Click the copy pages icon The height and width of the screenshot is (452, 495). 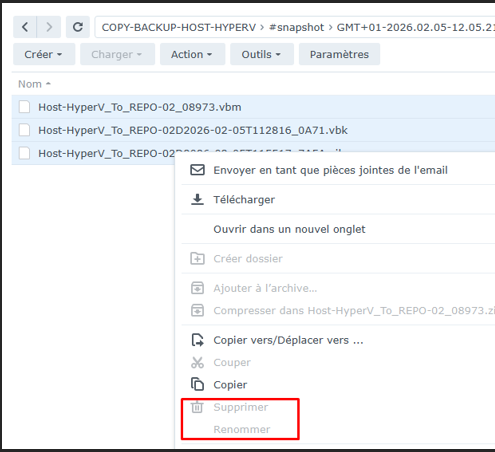197,384
